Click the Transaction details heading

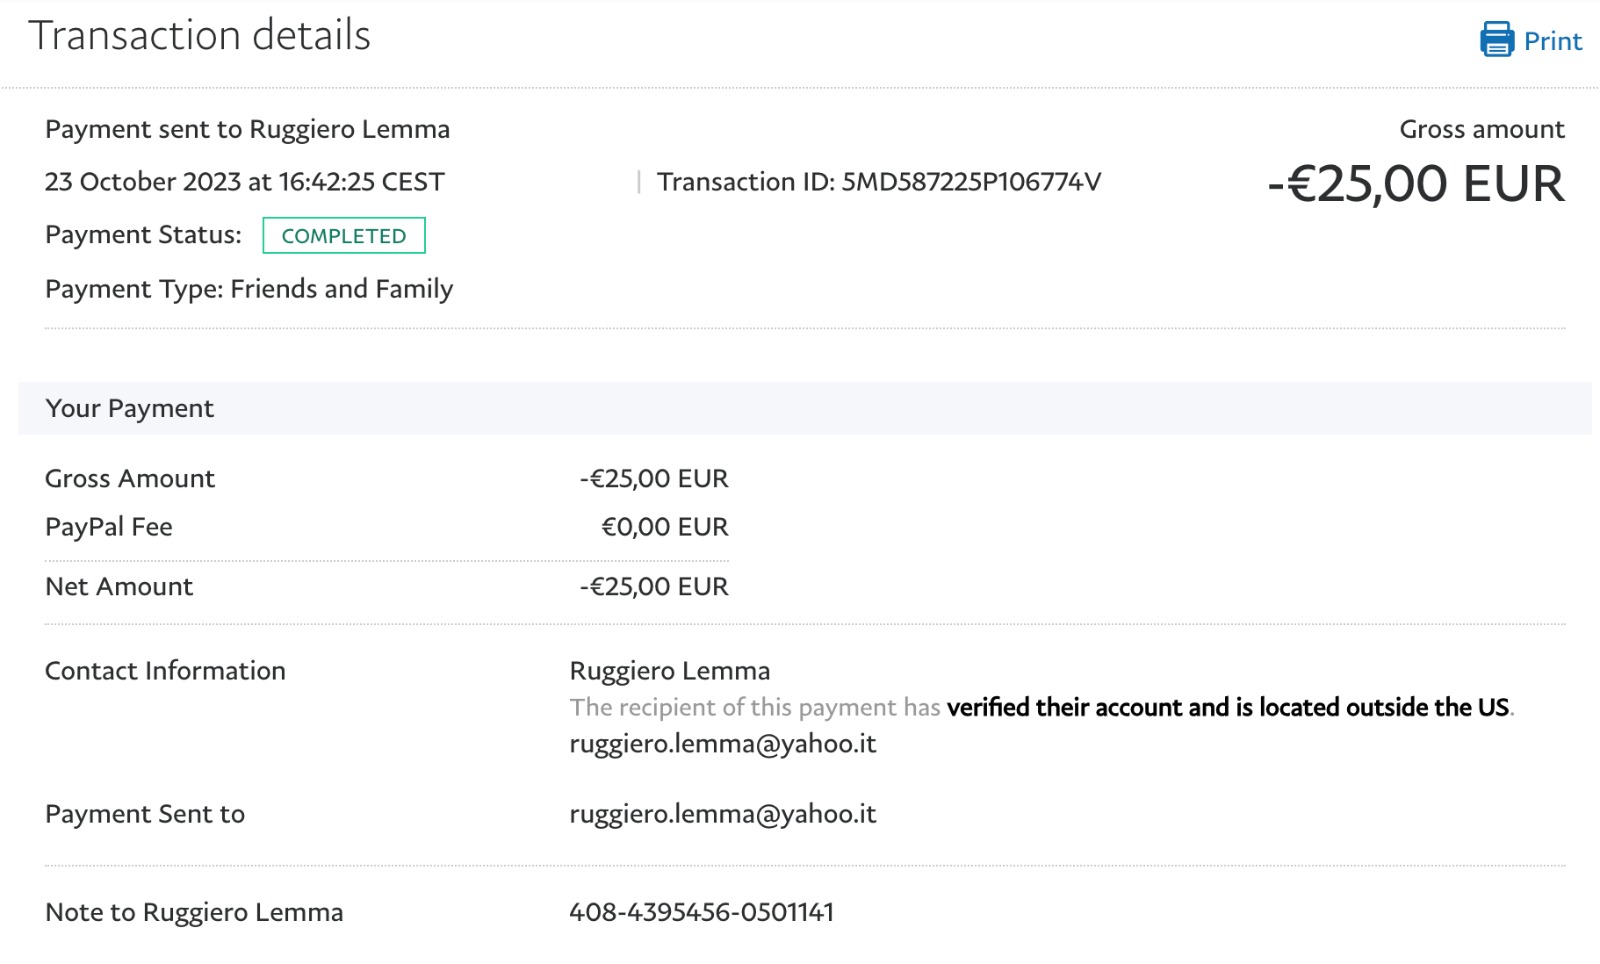[x=199, y=36]
